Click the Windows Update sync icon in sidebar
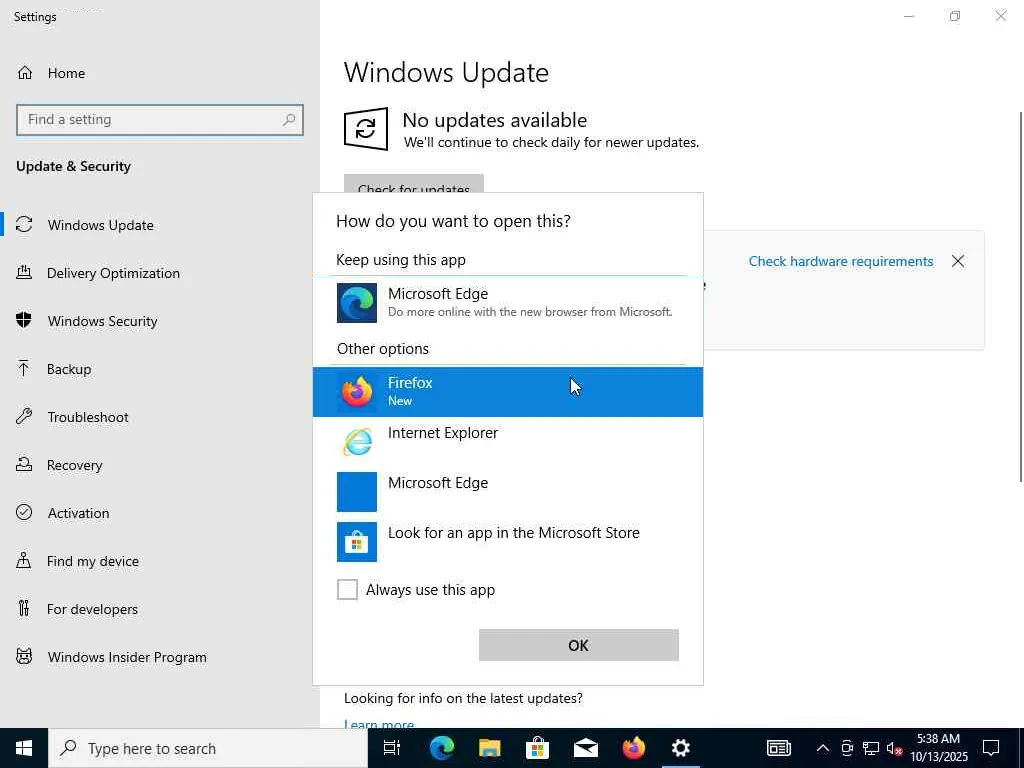The height and width of the screenshot is (768, 1024). (24, 225)
